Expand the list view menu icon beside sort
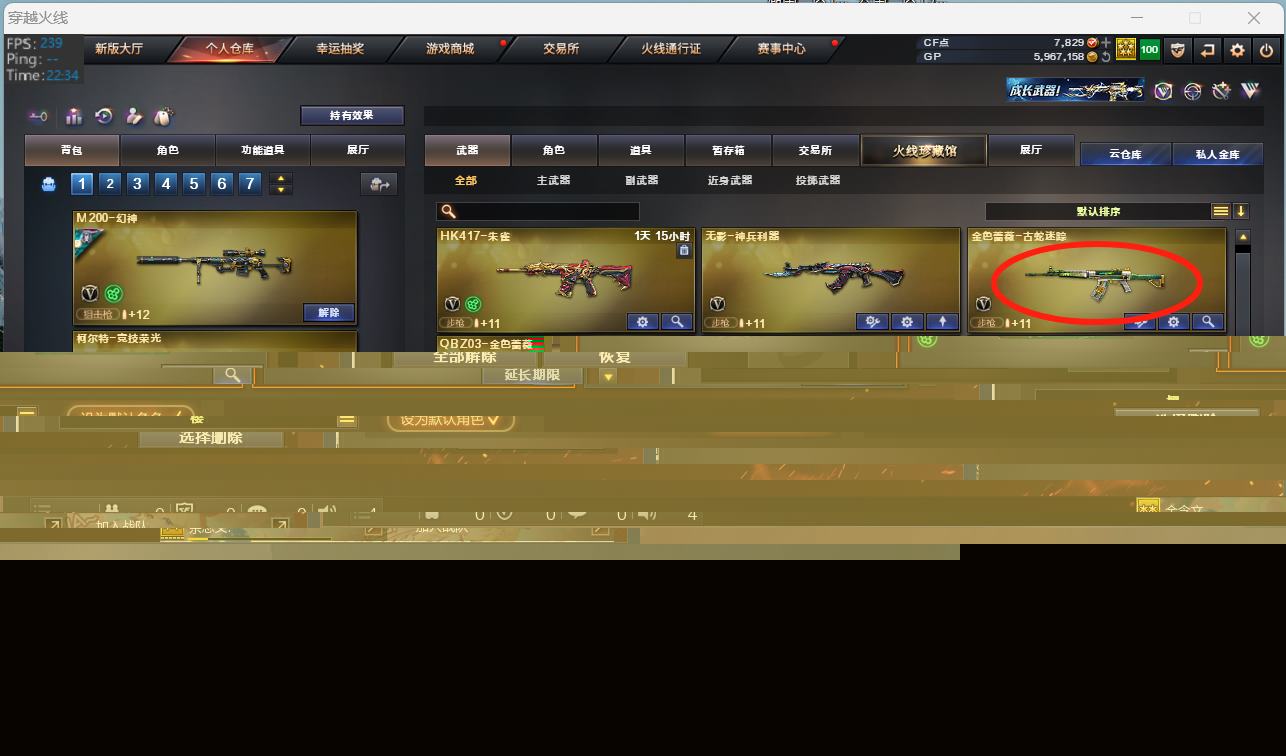The image size is (1286, 756). [1220, 211]
